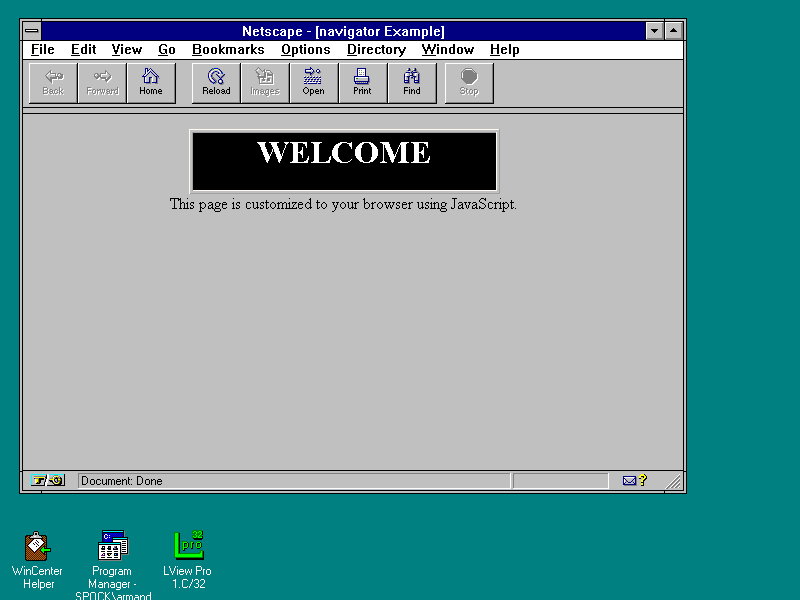
Task: Click the WELCOME banner on the page
Action: click(344, 160)
